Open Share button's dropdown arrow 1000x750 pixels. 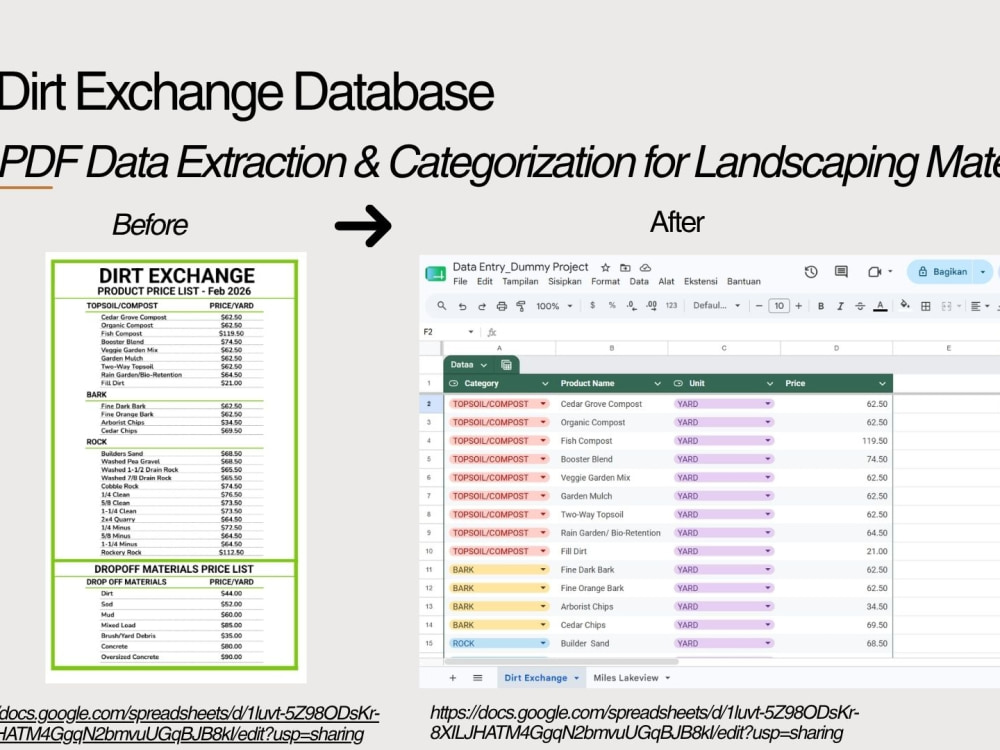[x=983, y=272]
